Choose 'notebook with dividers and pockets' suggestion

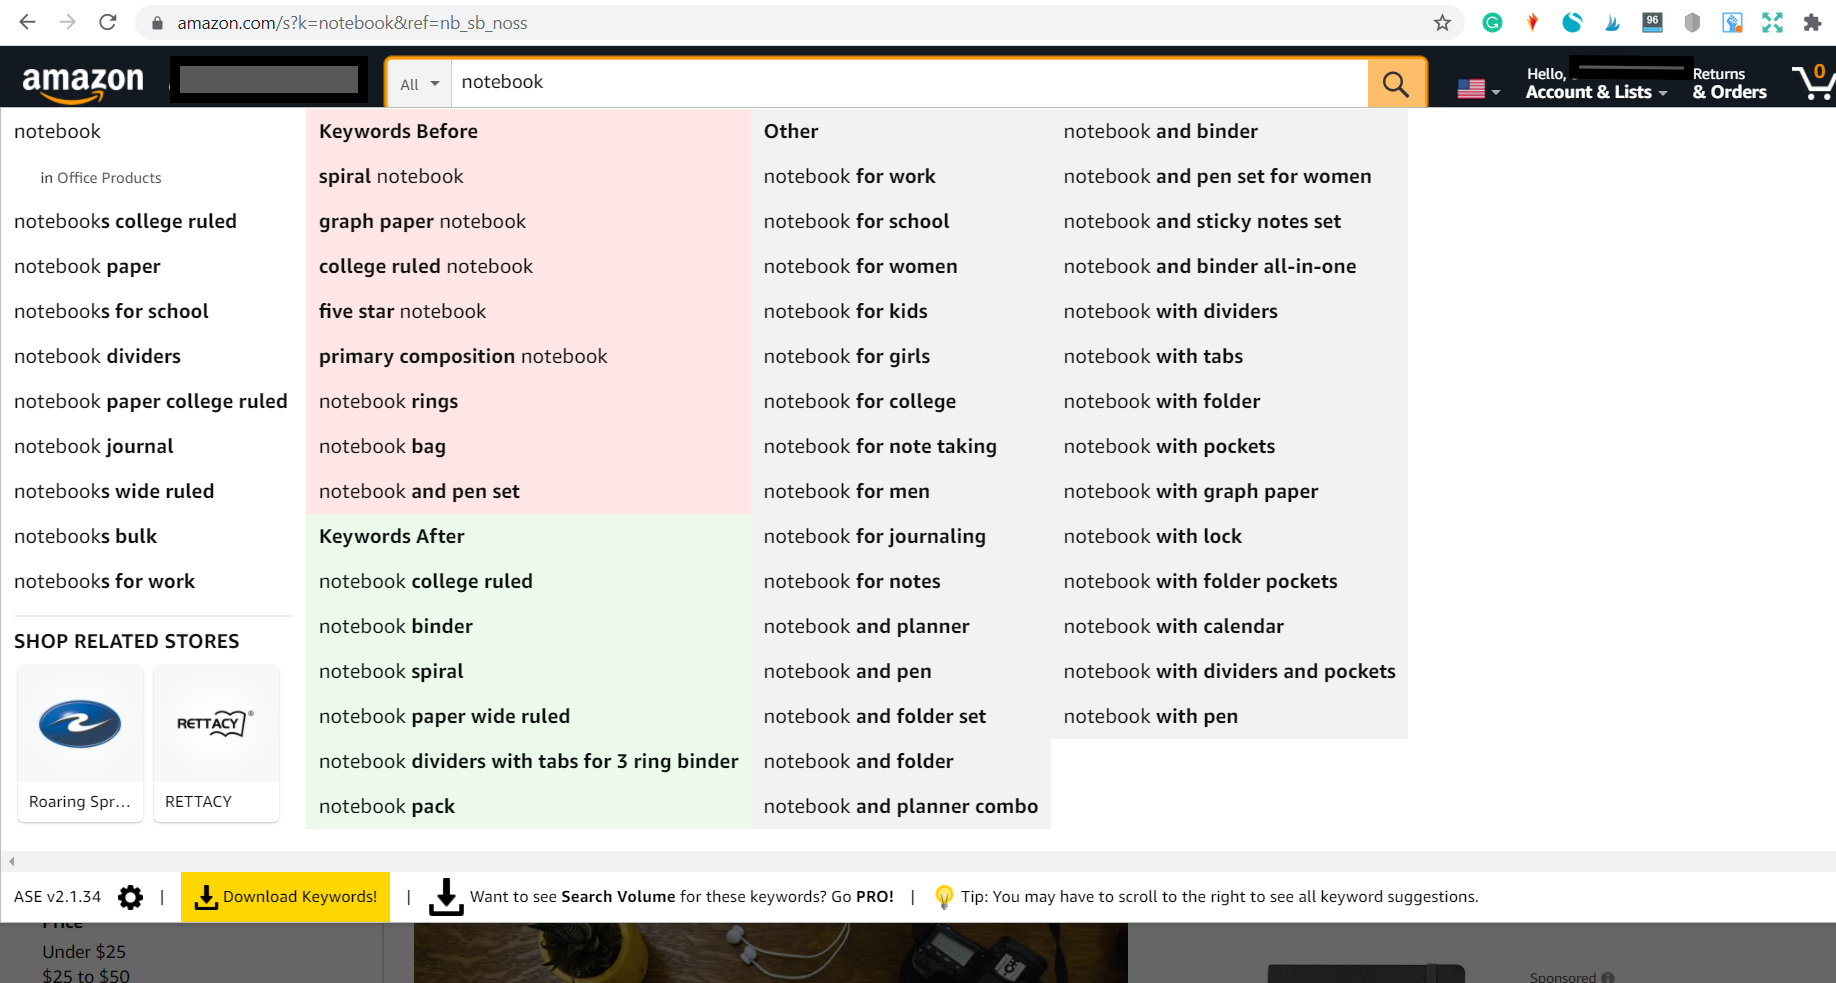click(1229, 672)
